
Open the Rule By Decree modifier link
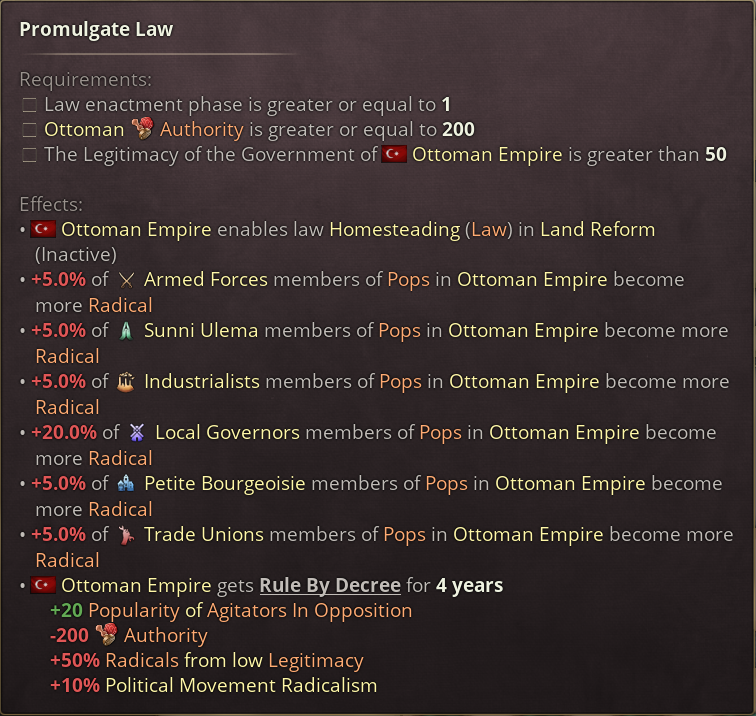330,585
